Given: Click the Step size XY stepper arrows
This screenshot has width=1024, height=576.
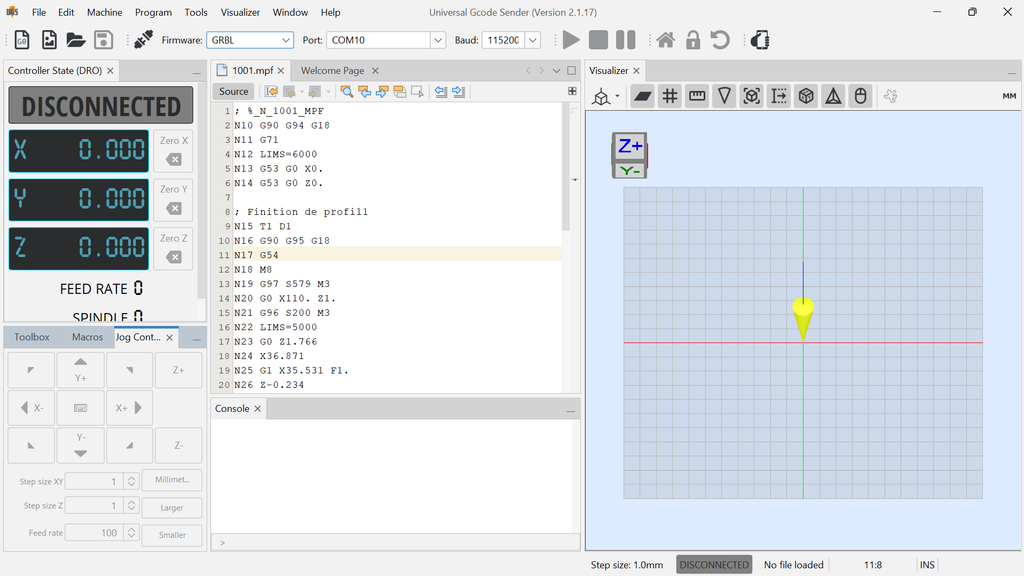Looking at the screenshot, I should (x=131, y=481).
